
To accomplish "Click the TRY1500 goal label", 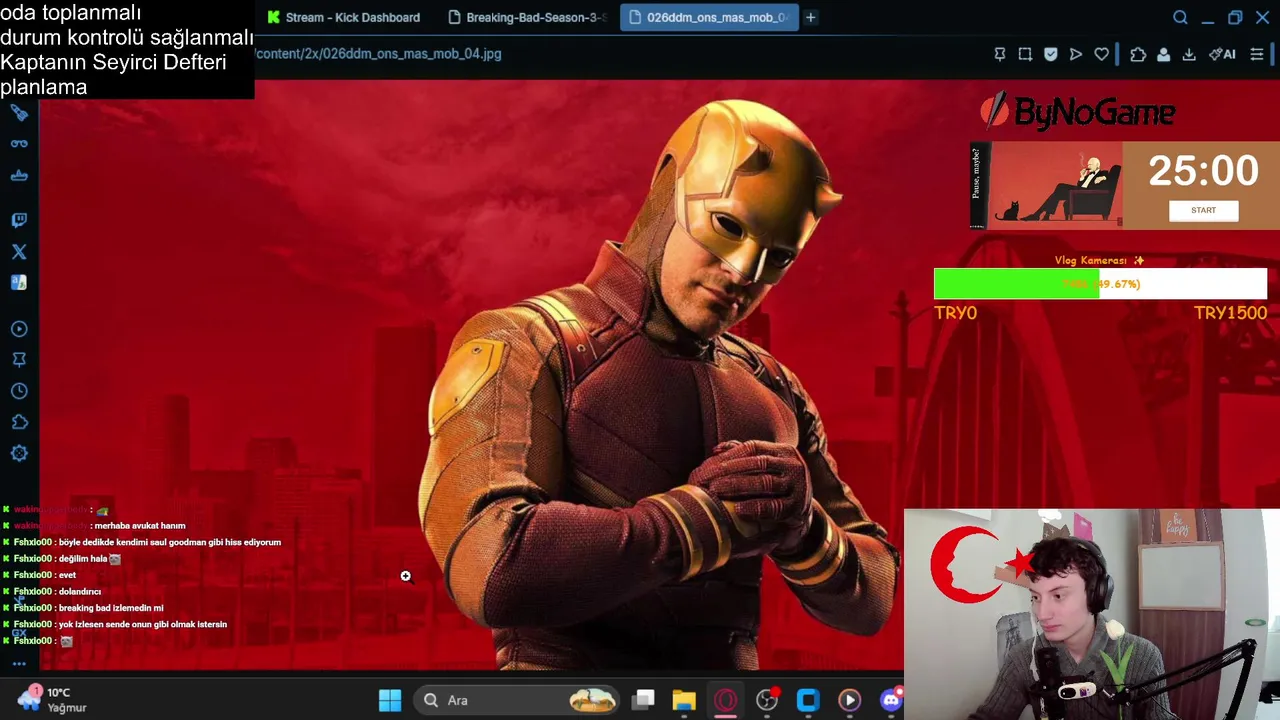I will coord(1230,313).
